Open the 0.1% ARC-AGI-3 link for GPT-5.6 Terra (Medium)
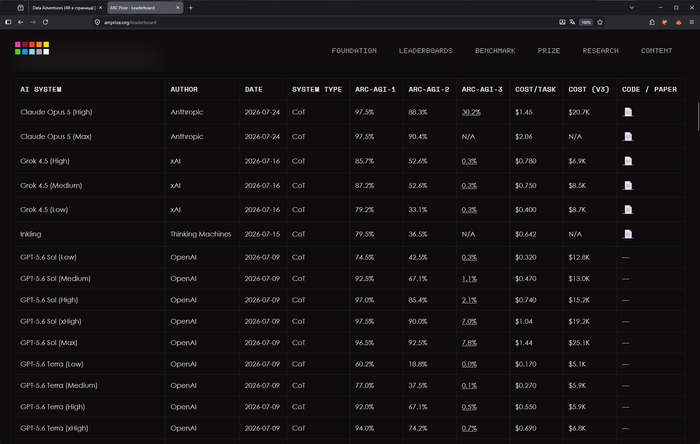The image size is (700, 444). 469,386
